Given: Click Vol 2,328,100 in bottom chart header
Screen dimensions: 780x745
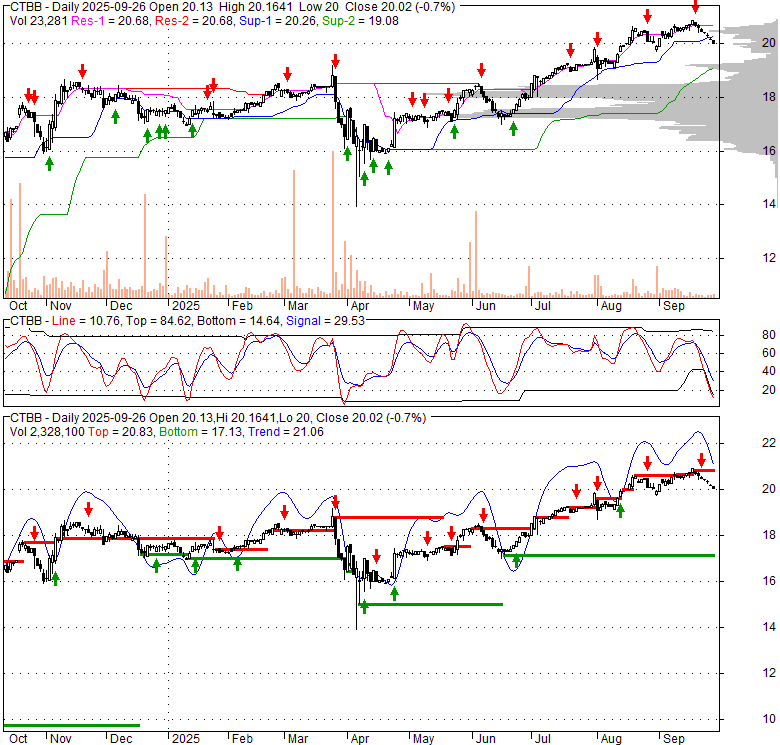Looking at the screenshot, I should (47, 432).
